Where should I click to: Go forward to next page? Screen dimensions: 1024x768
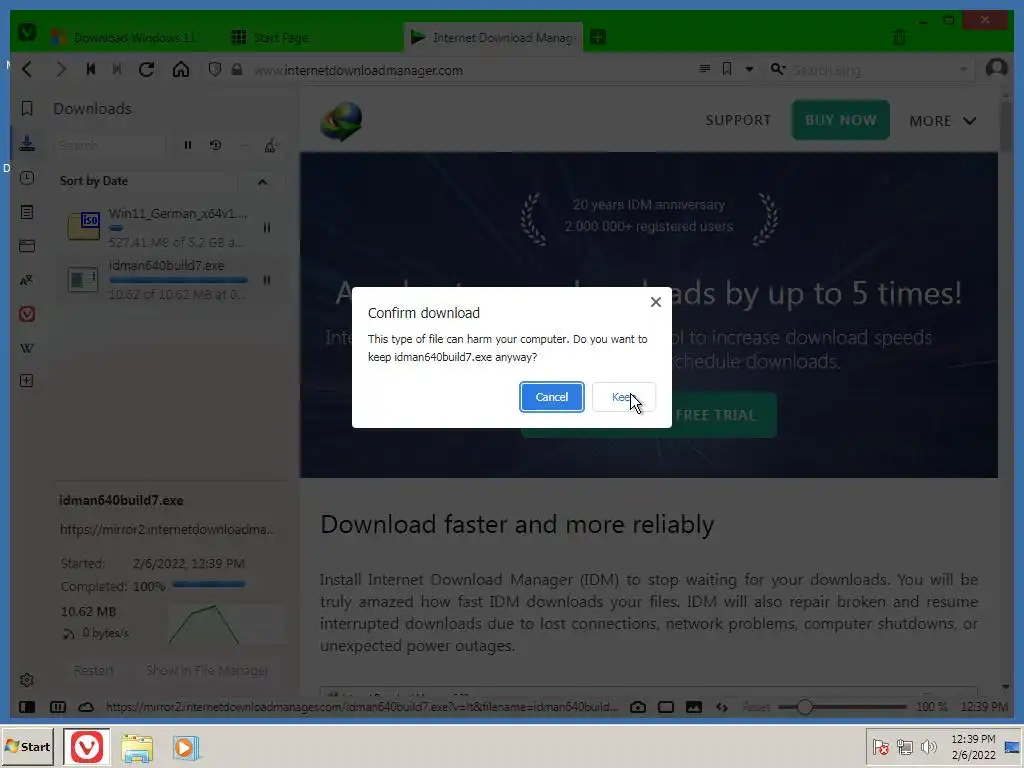point(61,69)
